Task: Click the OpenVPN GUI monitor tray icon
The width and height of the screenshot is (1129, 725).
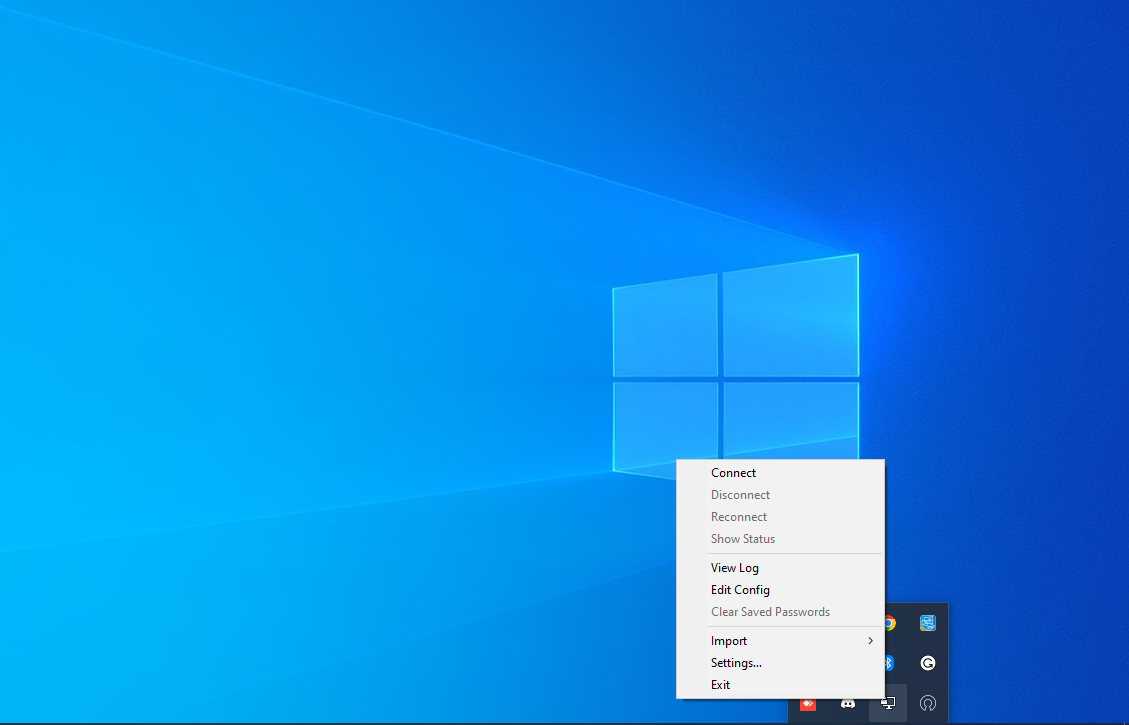Action: coord(888,704)
